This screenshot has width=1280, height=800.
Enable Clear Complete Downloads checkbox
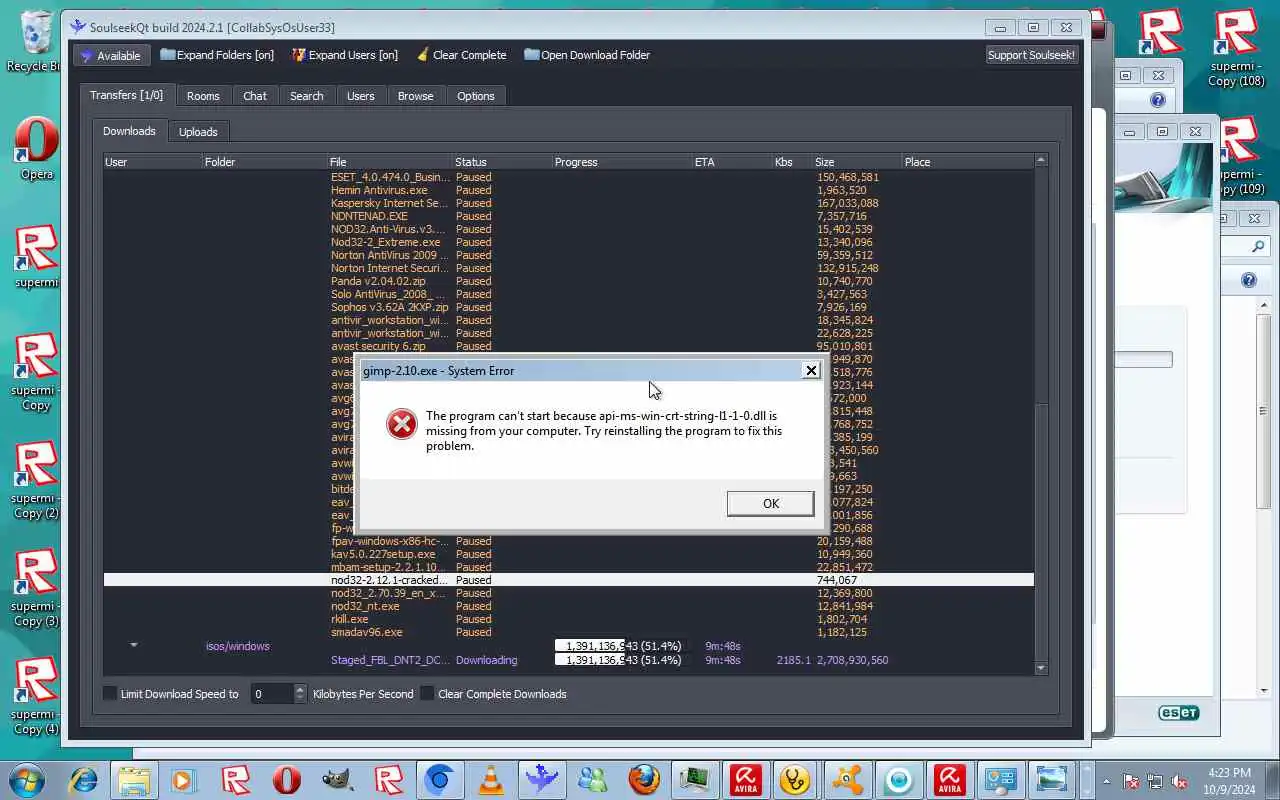click(x=427, y=694)
